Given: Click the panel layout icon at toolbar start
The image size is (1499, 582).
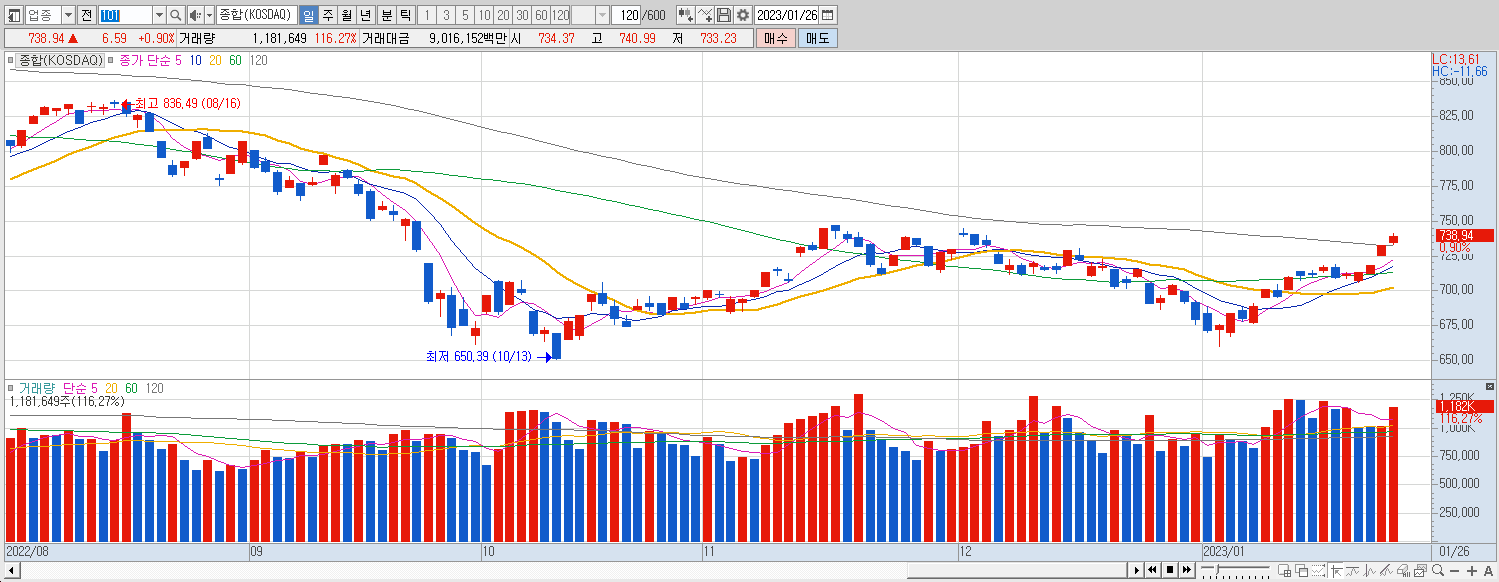Looking at the screenshot, I should (13, 15).
